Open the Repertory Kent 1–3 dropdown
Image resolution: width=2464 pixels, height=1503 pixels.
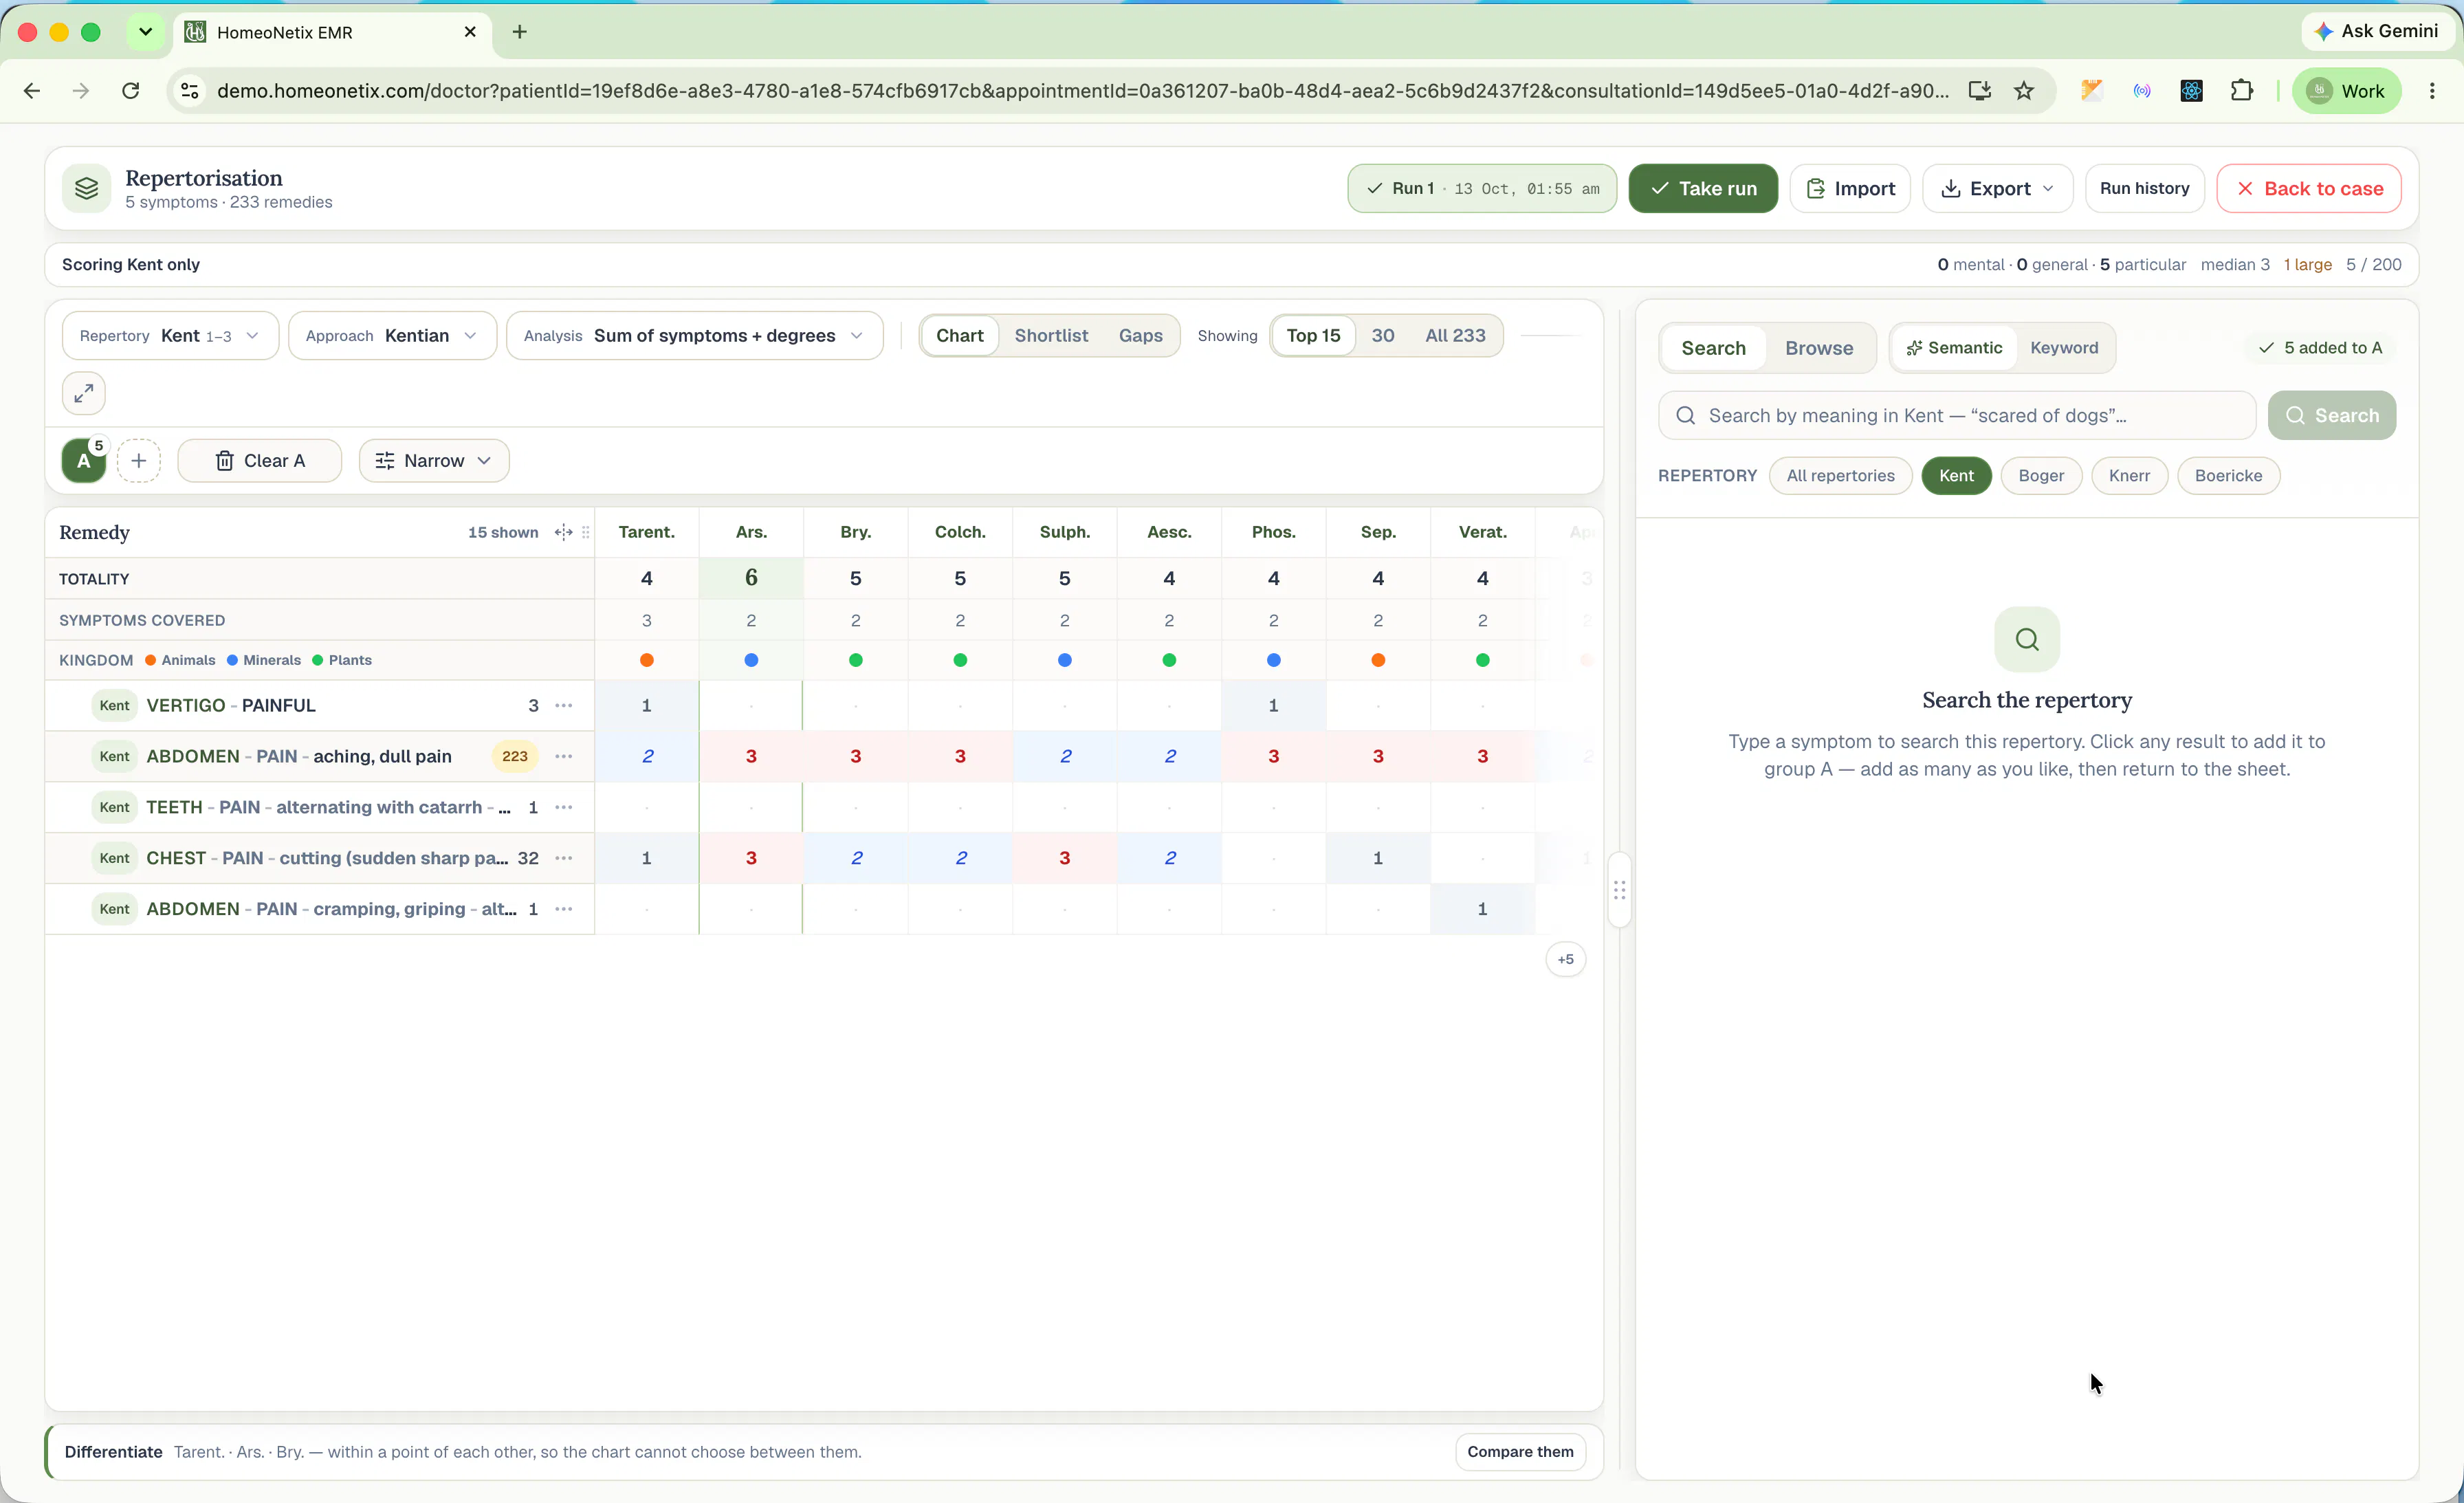coord(170,336)
